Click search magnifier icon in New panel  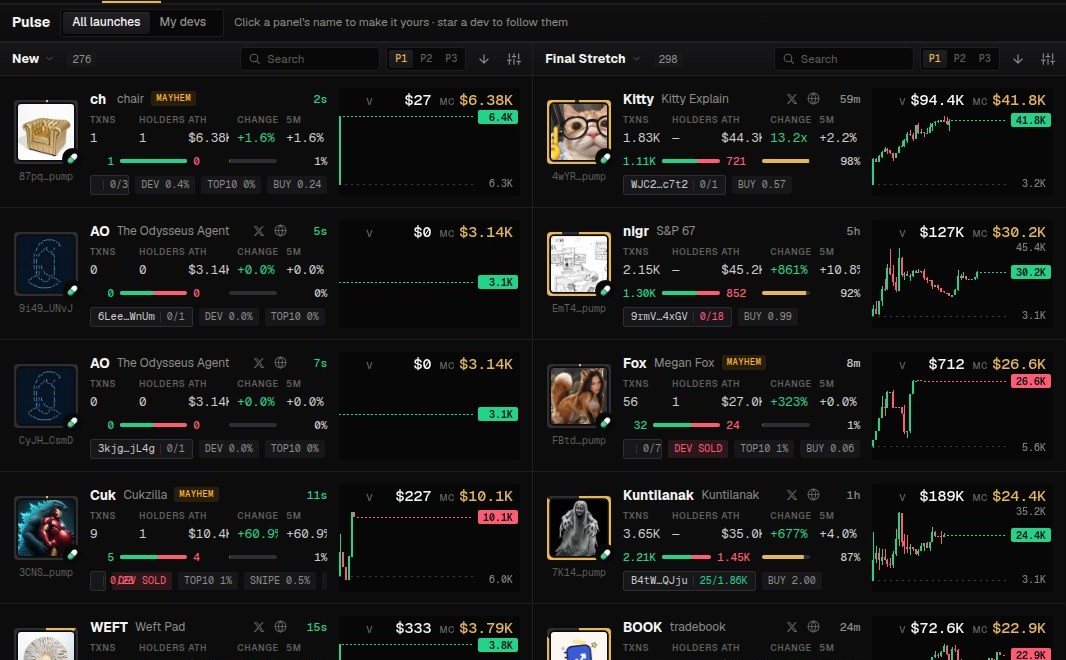pos(254,59)
